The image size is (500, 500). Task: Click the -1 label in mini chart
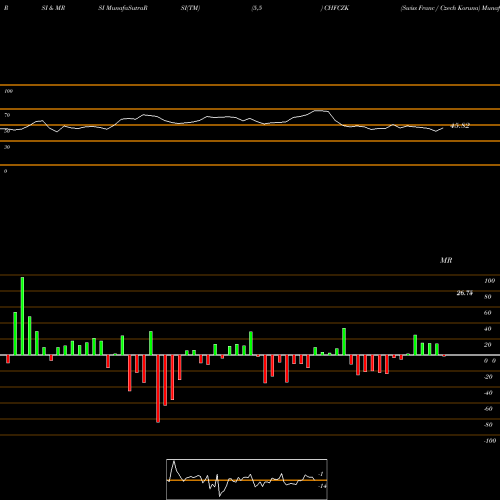321,474
